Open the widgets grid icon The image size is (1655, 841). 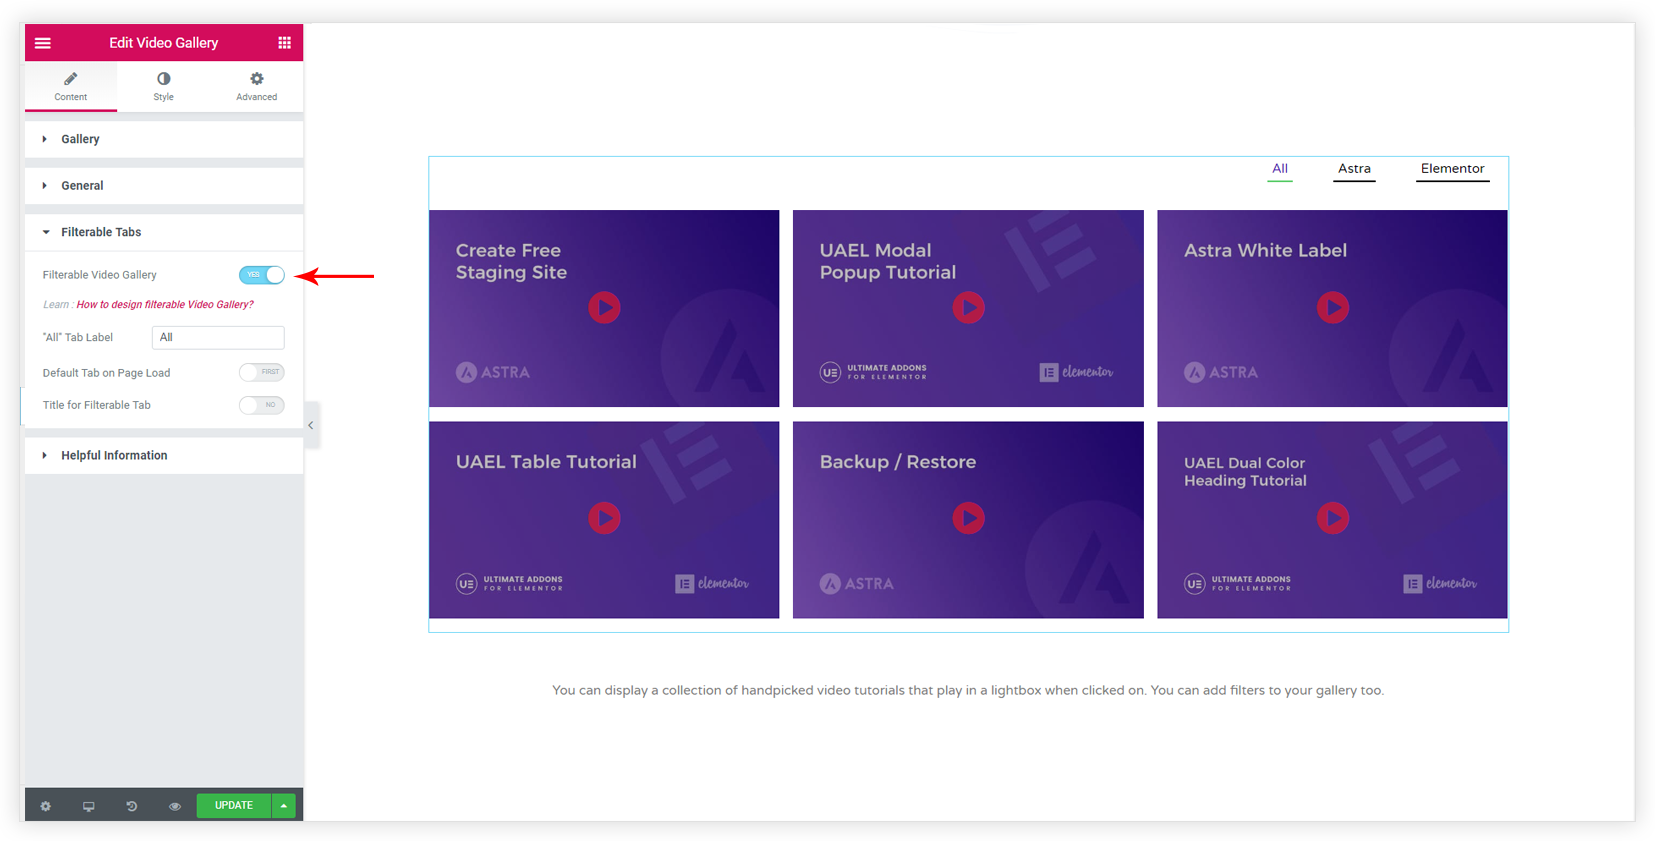284,43
